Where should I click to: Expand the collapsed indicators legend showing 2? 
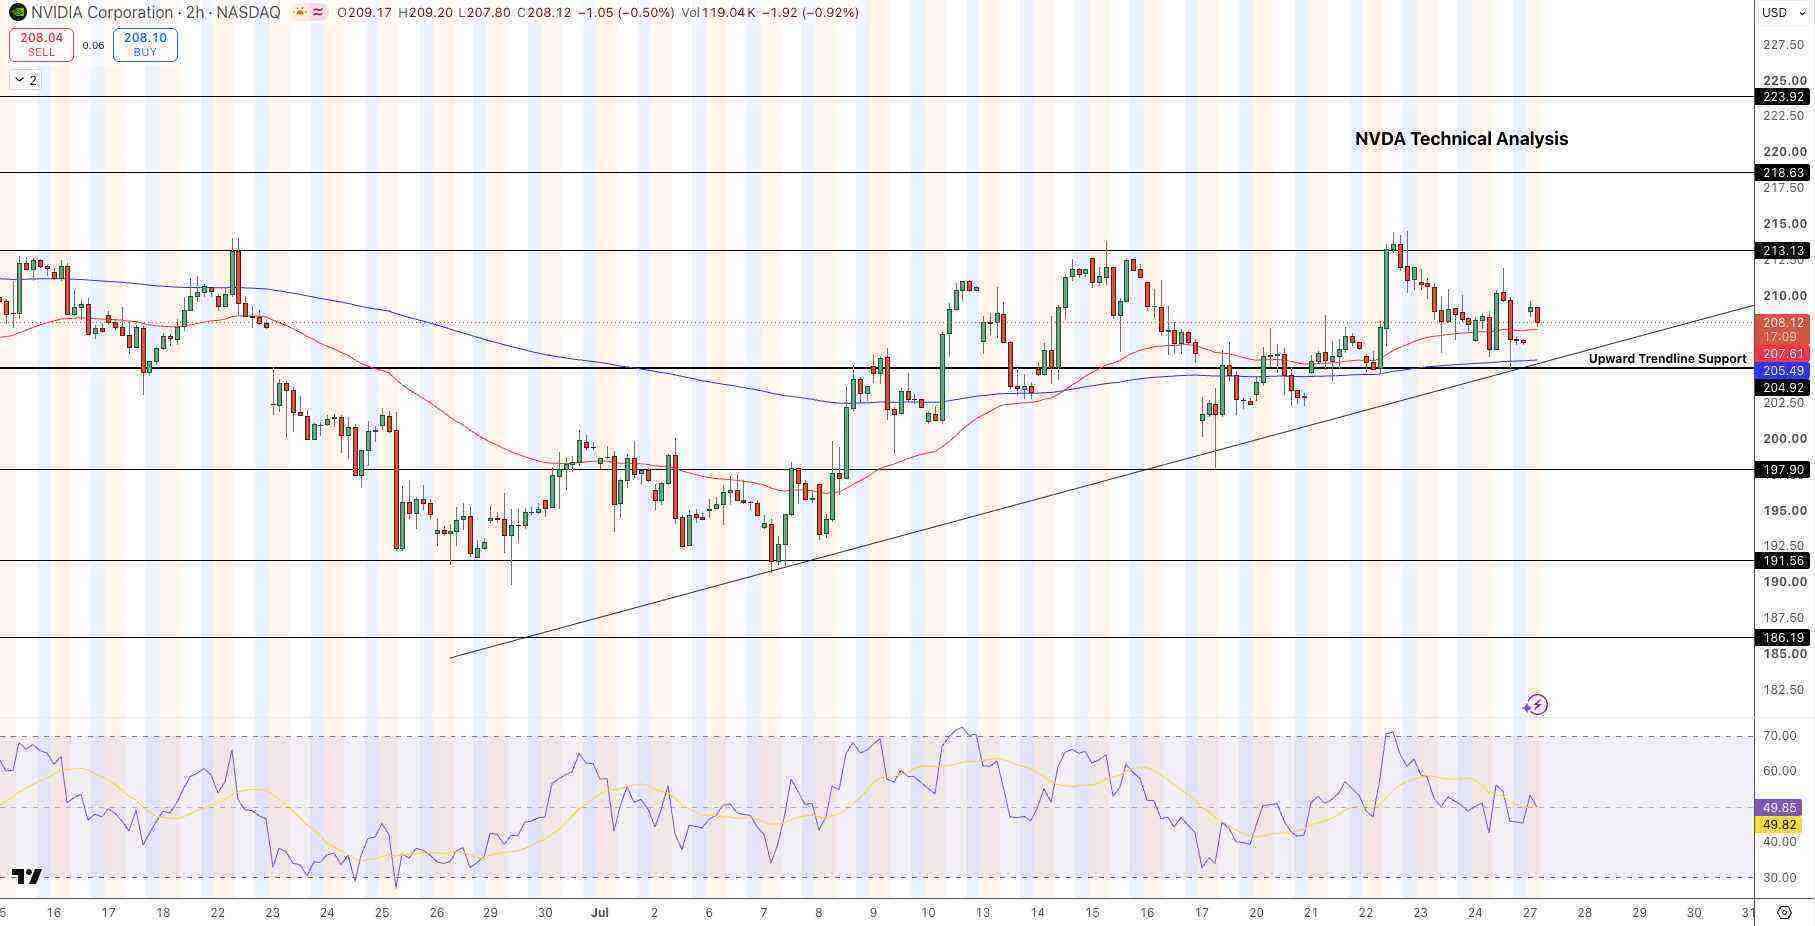pyautogui.click(x=26, y=80)
